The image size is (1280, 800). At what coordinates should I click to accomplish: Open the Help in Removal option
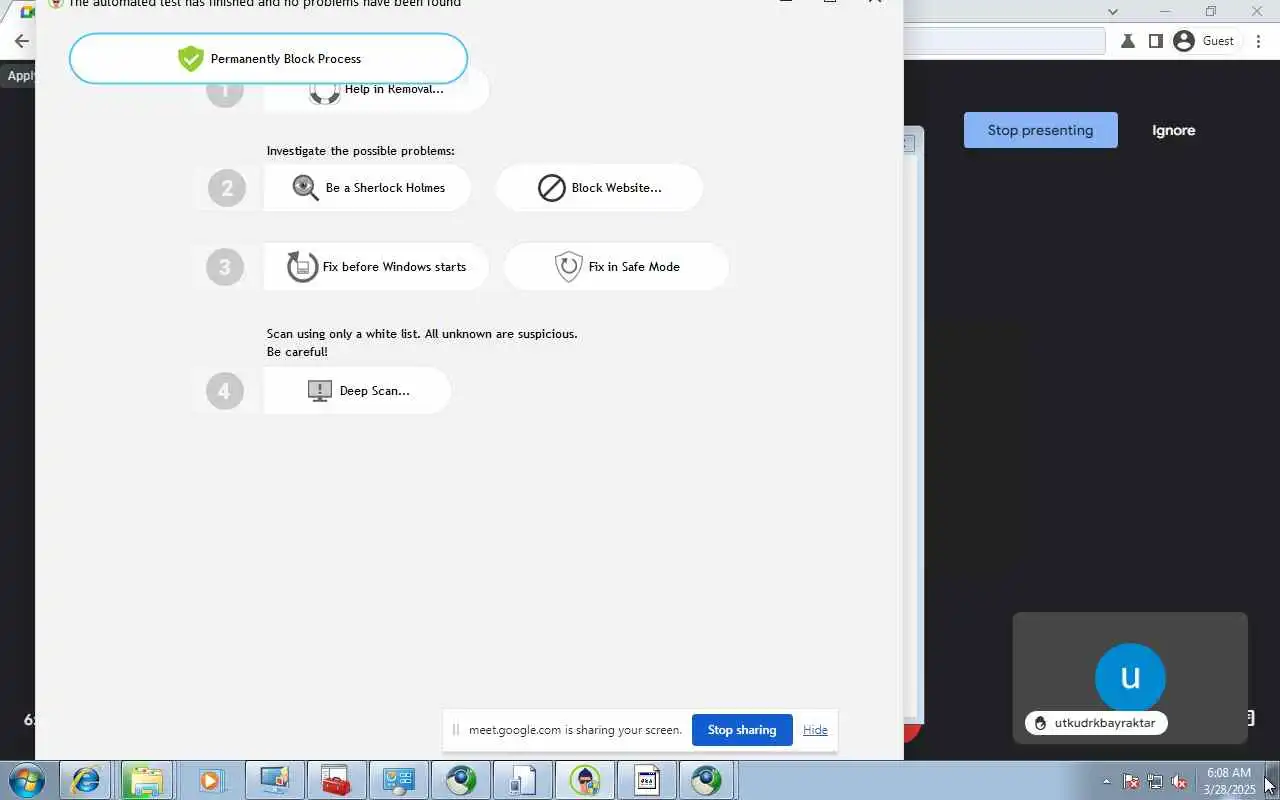[x=376, y=90]
